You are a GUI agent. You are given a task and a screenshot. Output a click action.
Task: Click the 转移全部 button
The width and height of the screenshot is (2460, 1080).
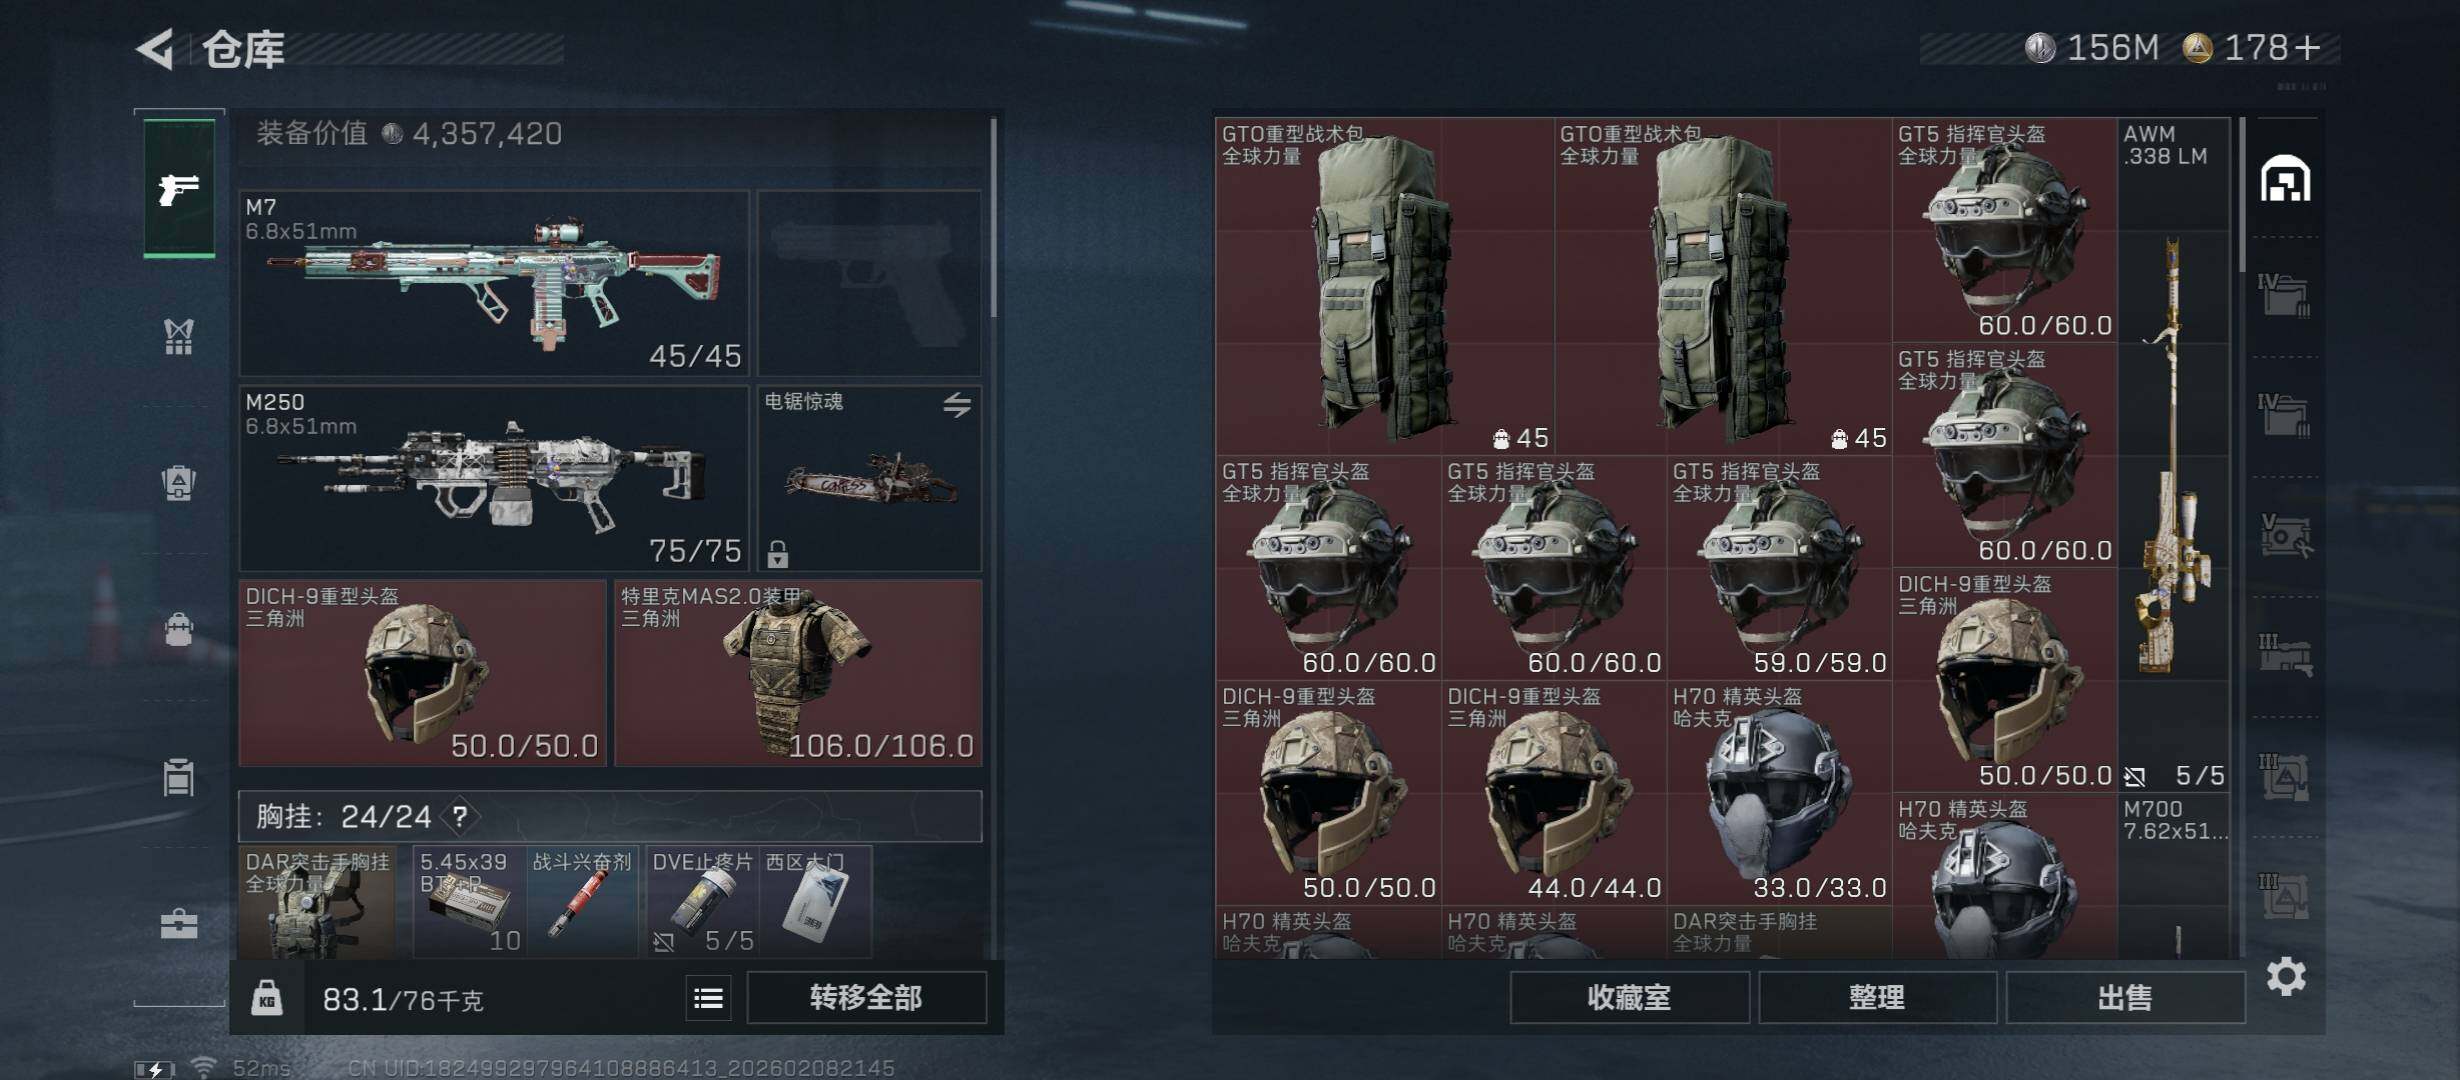click(866, 998)
